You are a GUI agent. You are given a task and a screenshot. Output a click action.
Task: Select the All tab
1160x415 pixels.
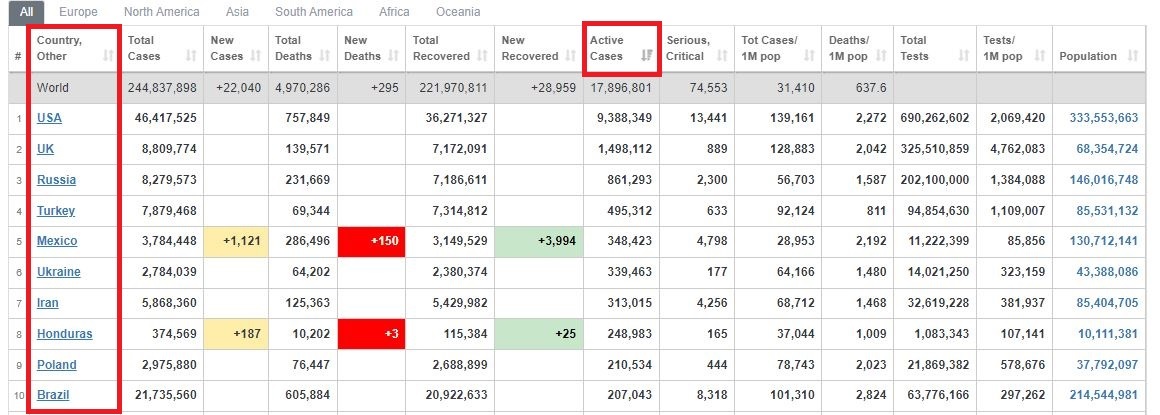pyautogui.click(x=27, y=12)
